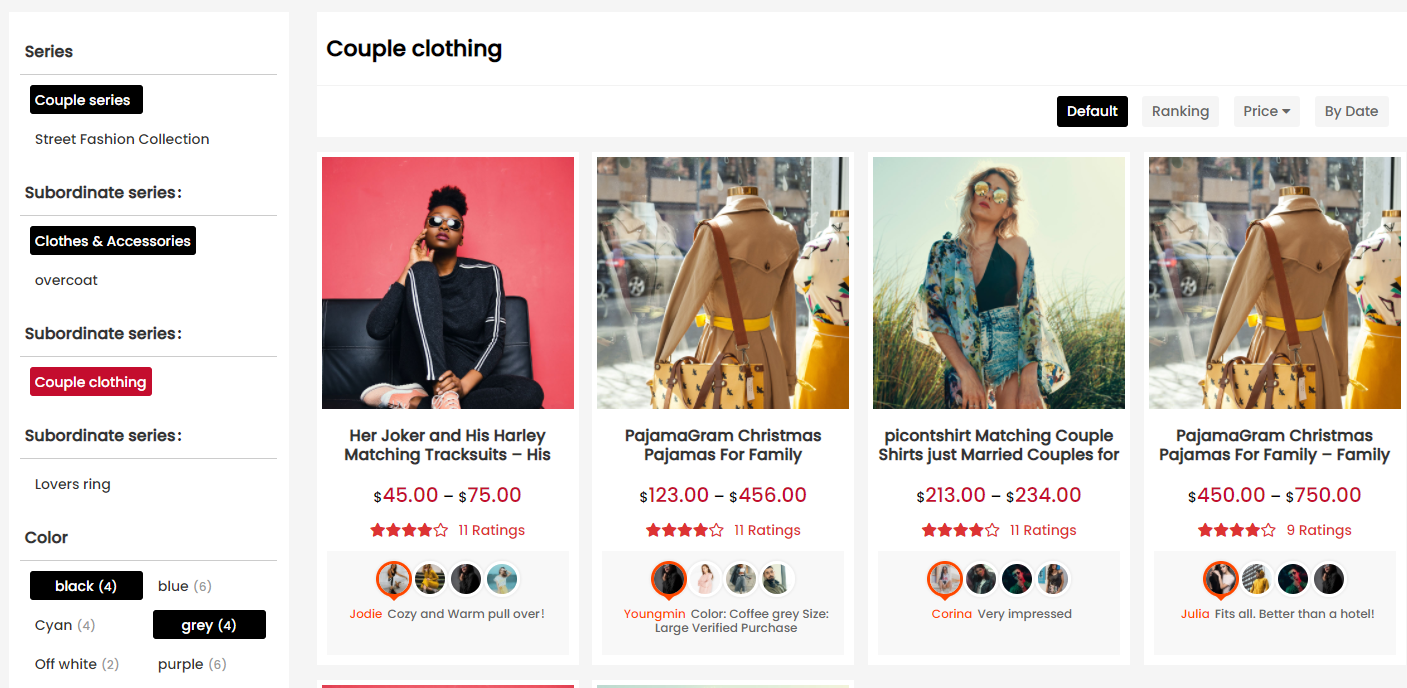Deselect the black color filter
This screenshot has height=688, width=1407.
(x=86, y=586)
